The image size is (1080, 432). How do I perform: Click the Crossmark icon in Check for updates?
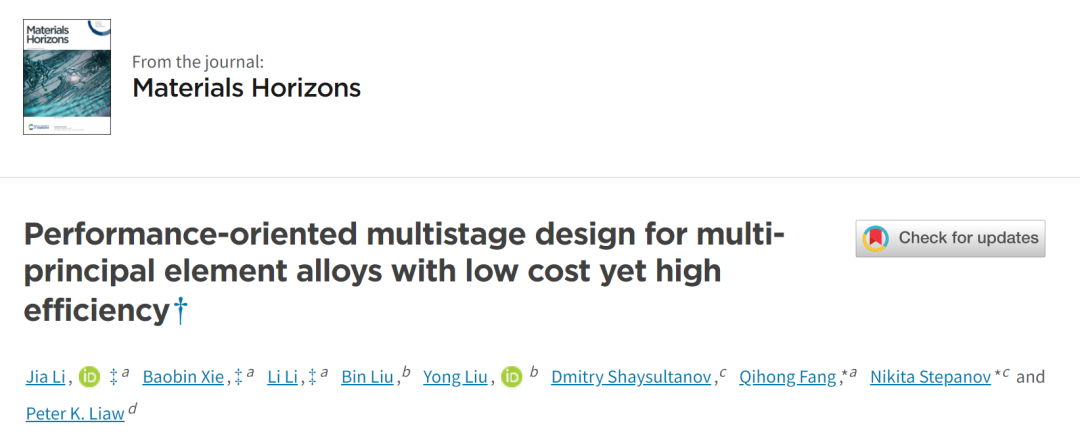[x=875, y=238]
